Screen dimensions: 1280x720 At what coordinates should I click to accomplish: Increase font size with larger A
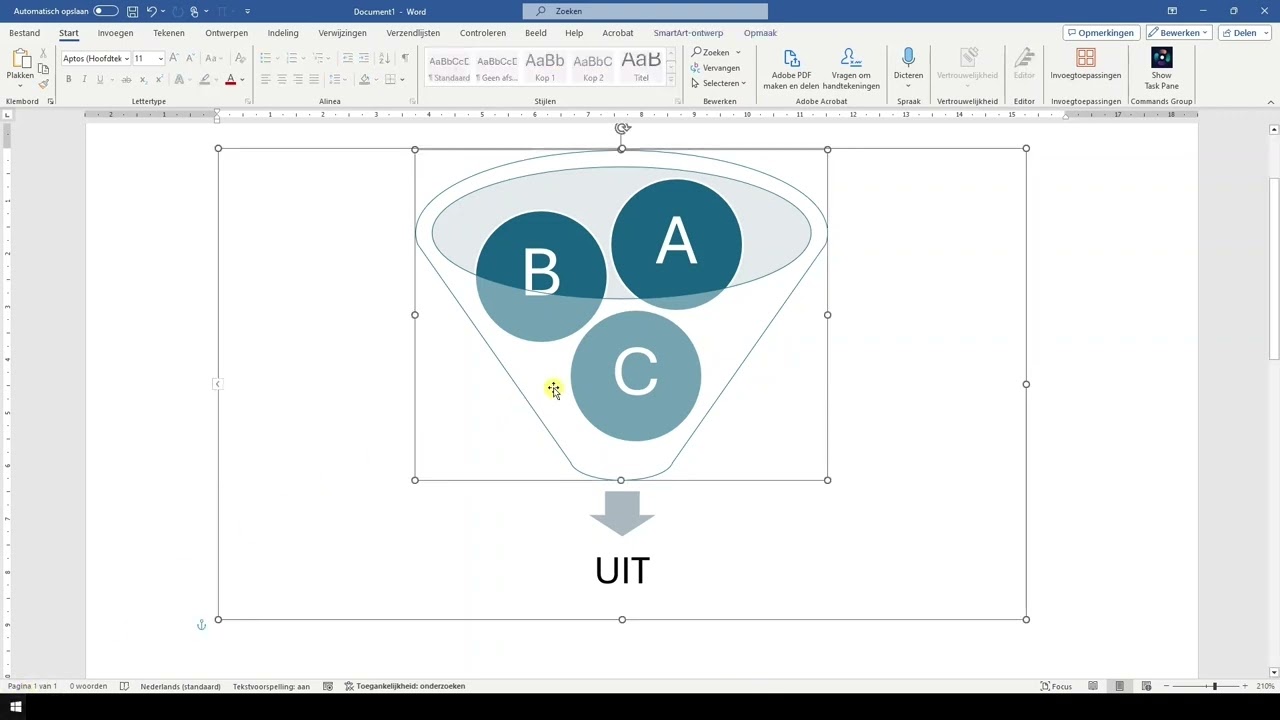[174, 58]
